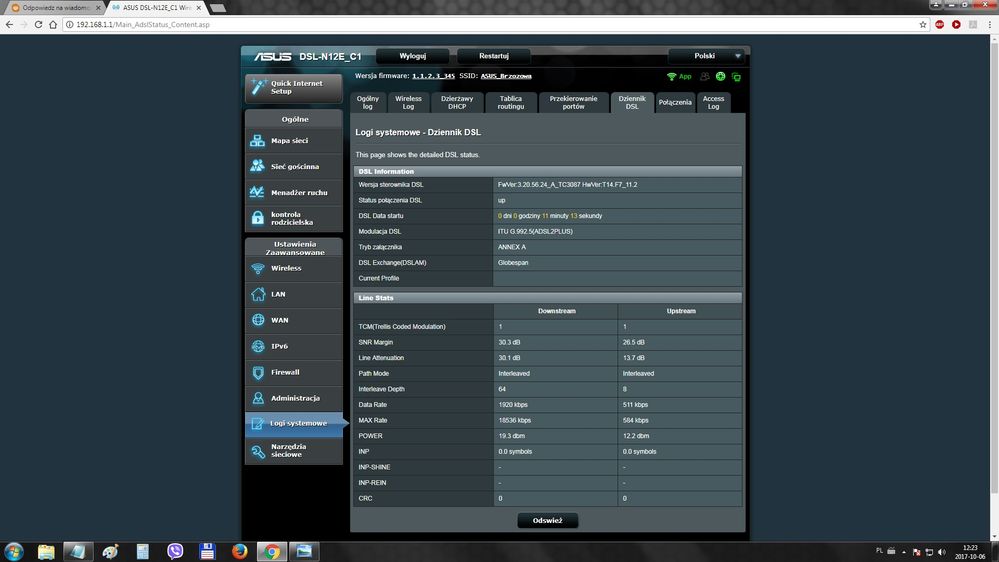Click the Wyloguj logout button
The width and height of the screenshot is (999, 562).
[x=412, y=56]
